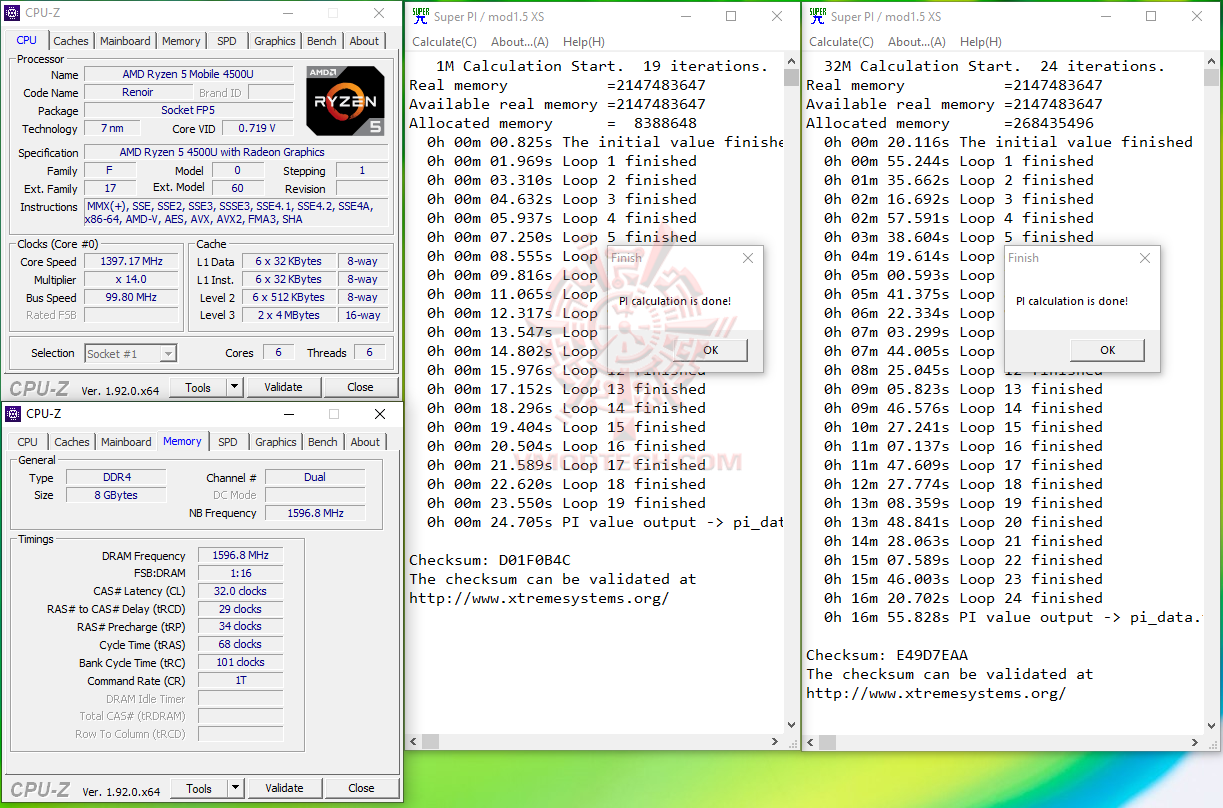Screen dimensions: 1223x808
Task: Click Checksum E49D7EAA text in 32M window
Action: 887,655
